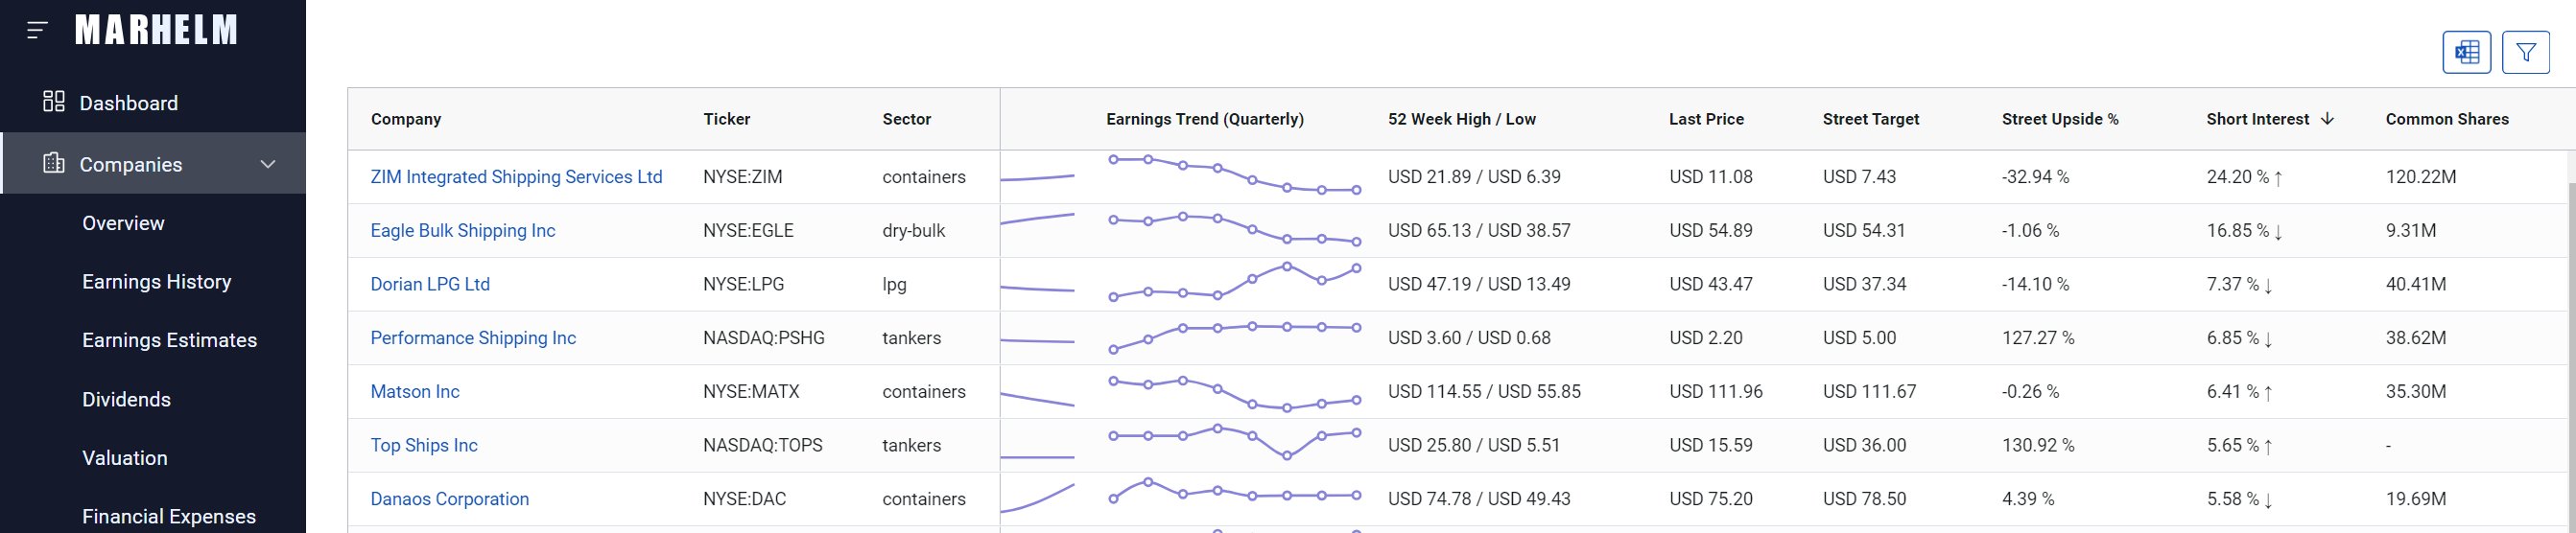Sort by Sector column
Screen dimensions: 2576x533
tap(907, 119)
